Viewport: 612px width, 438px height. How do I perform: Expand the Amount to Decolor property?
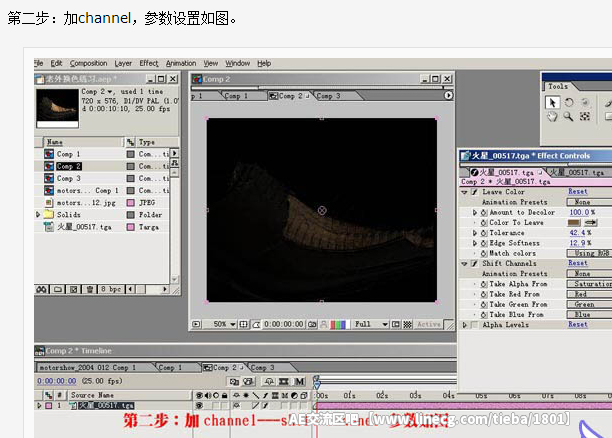(475, 212)
